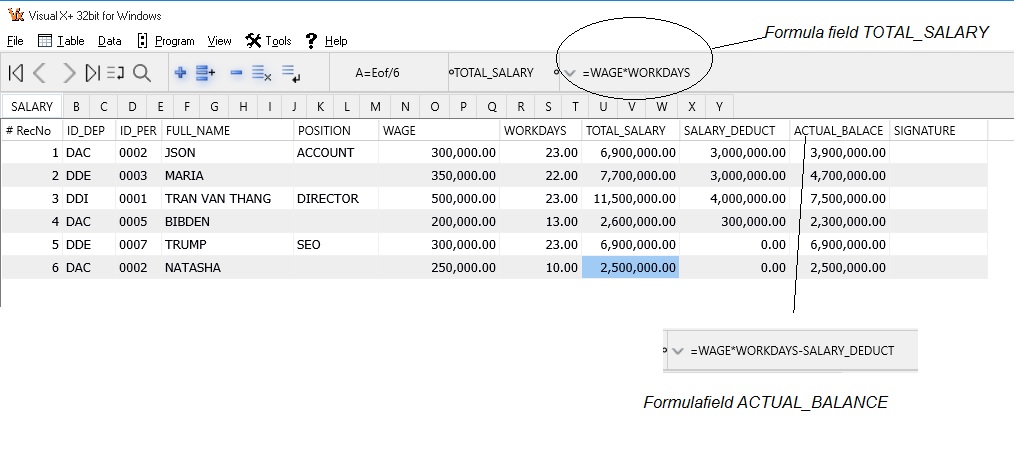The image size is (1017, 449).
Task: Click the go-to-record list icon
Action: pos(115,73)
